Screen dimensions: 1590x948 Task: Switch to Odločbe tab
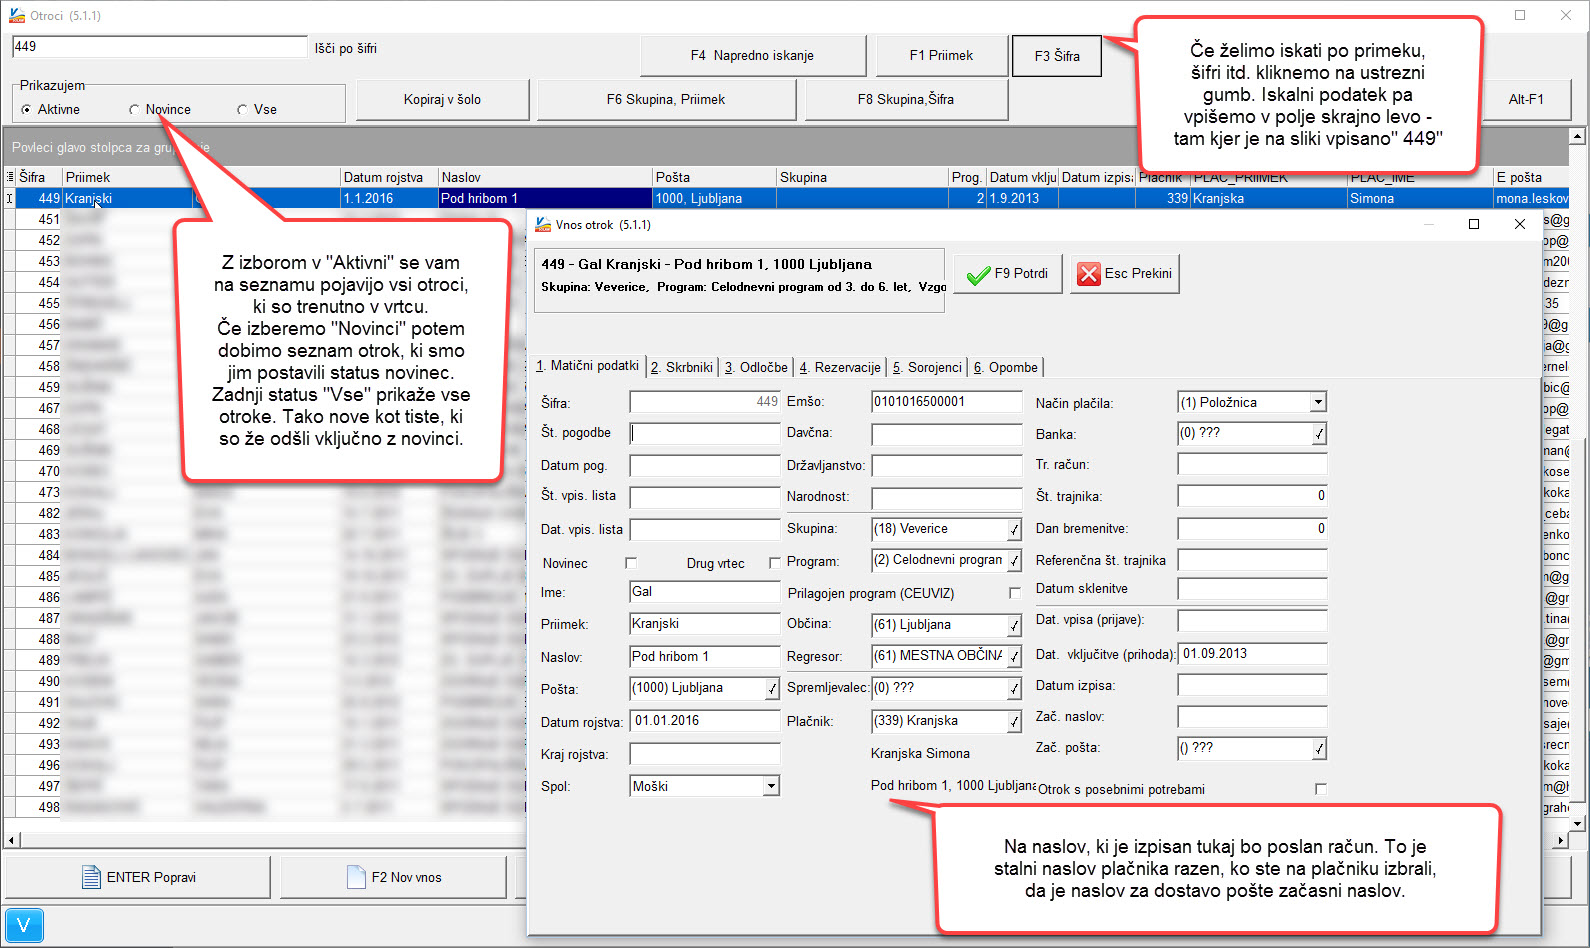click(x=757, y=367)
